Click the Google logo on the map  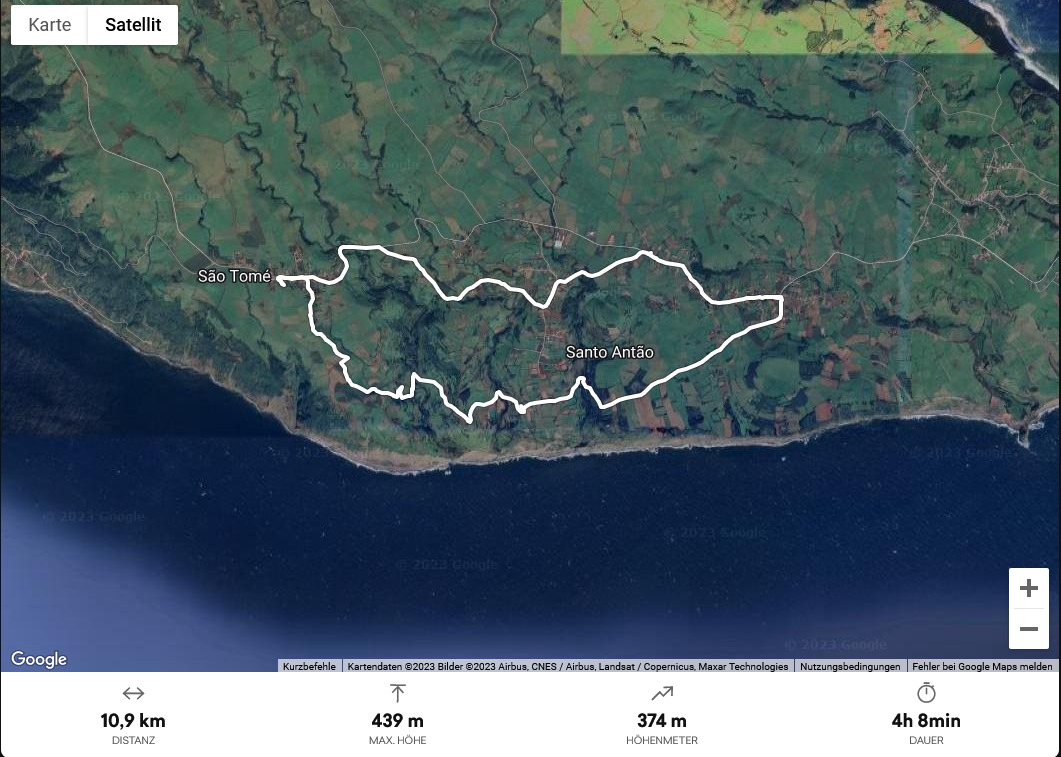39,659
